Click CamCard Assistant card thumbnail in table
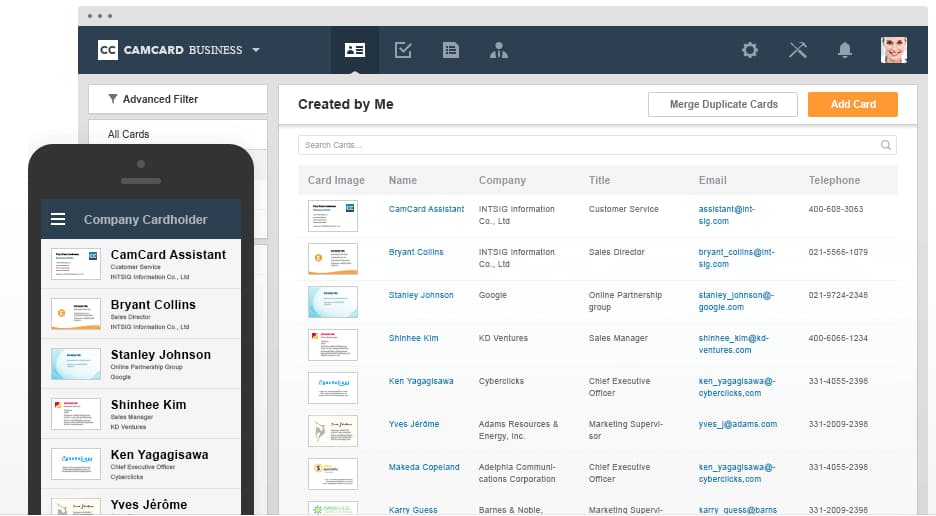Screen dimensions: 936x516 [x=332, y=216]
